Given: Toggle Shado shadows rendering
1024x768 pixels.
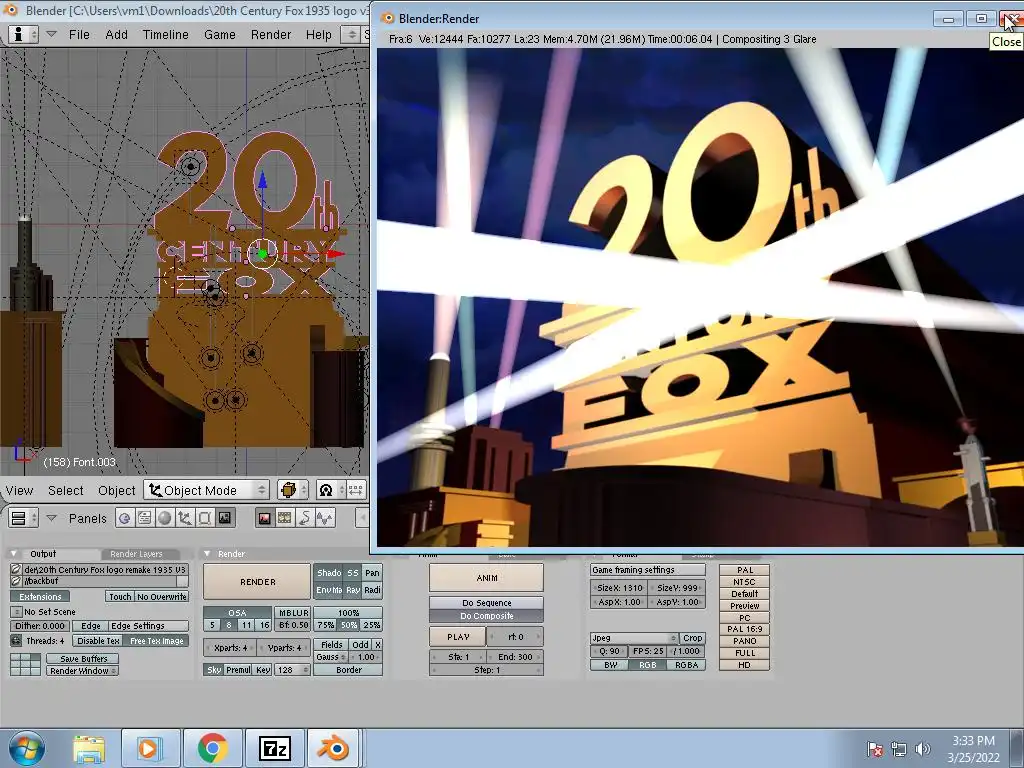Looking at the screenshot, I should (329, 573).
